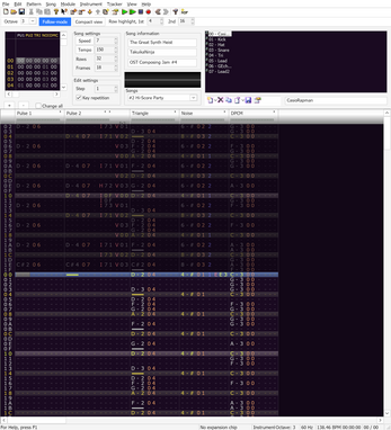This screenshot has height=430, width=391.
Task: Select the '05 - Lead' instrument
Action: [x=218, y=61]
